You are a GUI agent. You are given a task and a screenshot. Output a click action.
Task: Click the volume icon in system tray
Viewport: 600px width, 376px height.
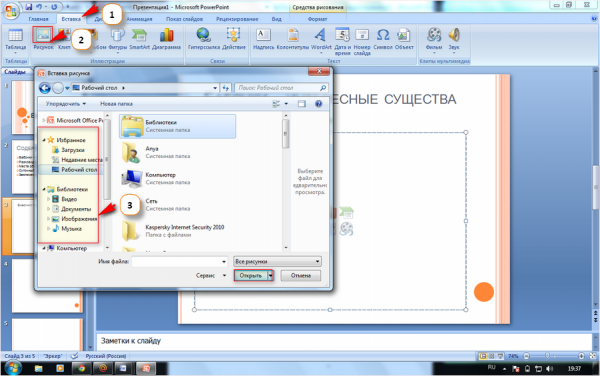(x=550, y=369)
